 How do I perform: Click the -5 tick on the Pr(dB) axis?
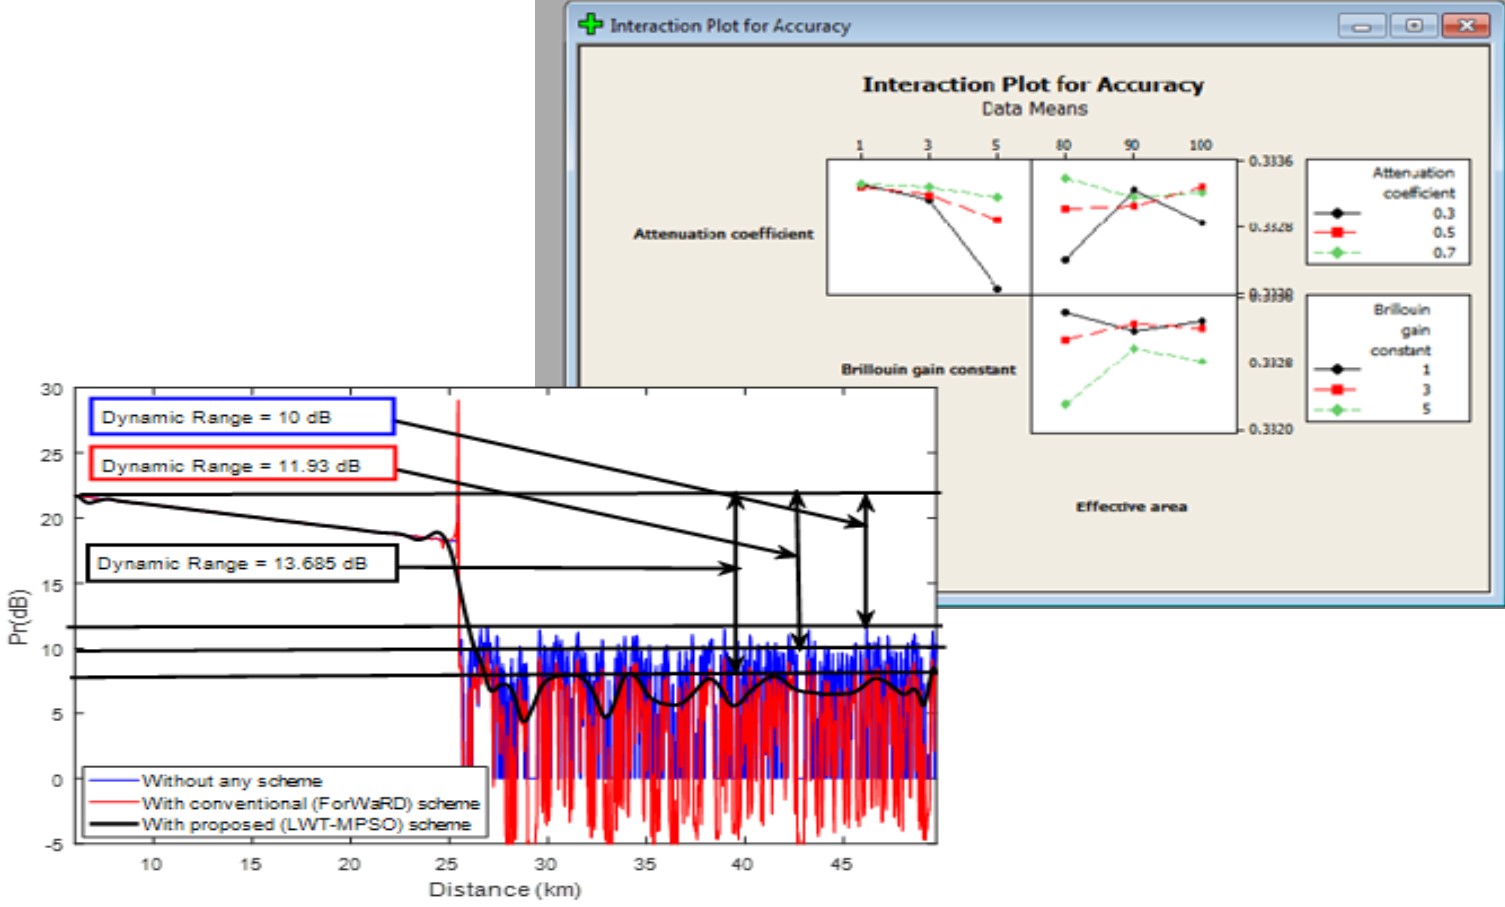pyautogui.click(x=52, y=845)
